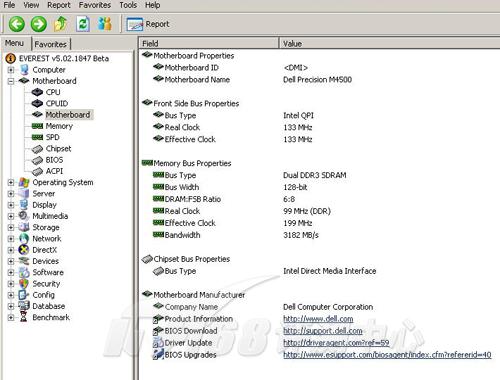The height and width of the screenshot is (380, 500).
Task: Open the http://www.dell.com link
Action: (x=318, y=319)
